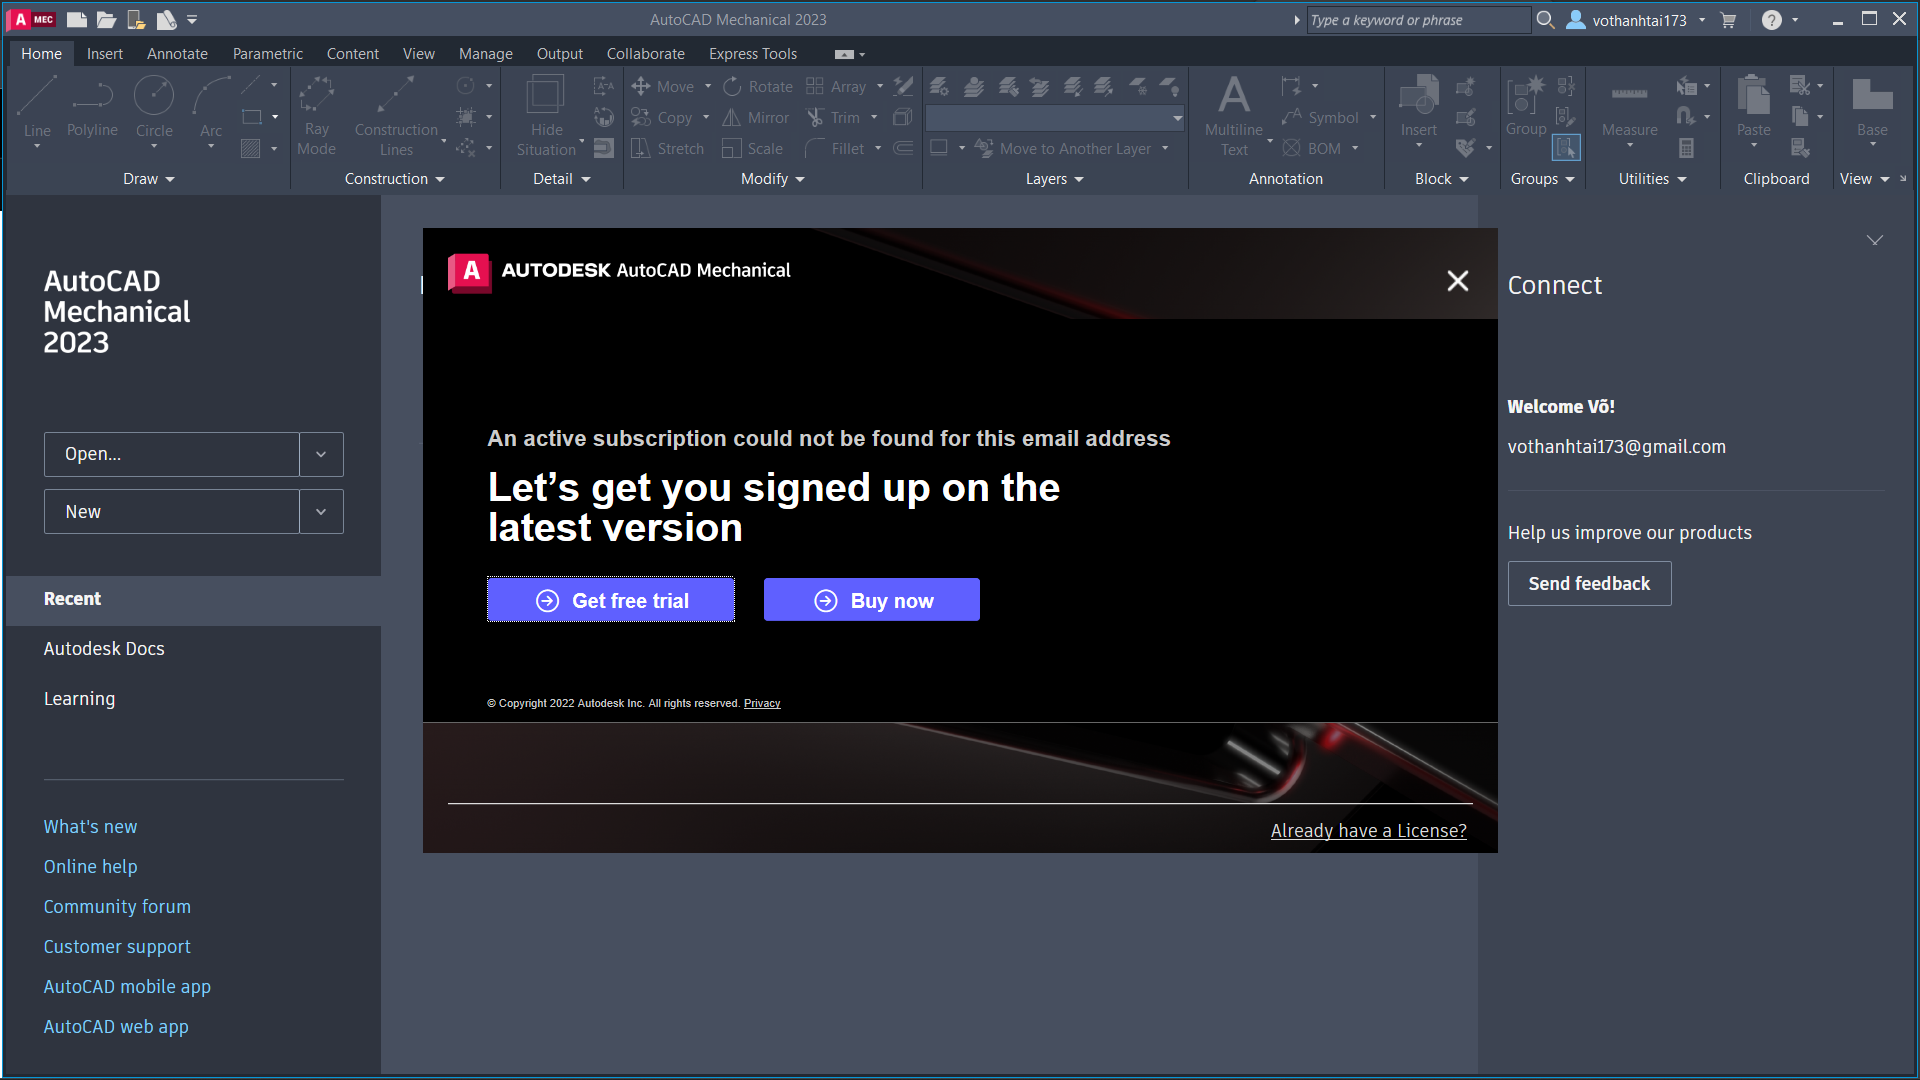
Task: Click the Construction Lines tool
Action: pos(396,115)
